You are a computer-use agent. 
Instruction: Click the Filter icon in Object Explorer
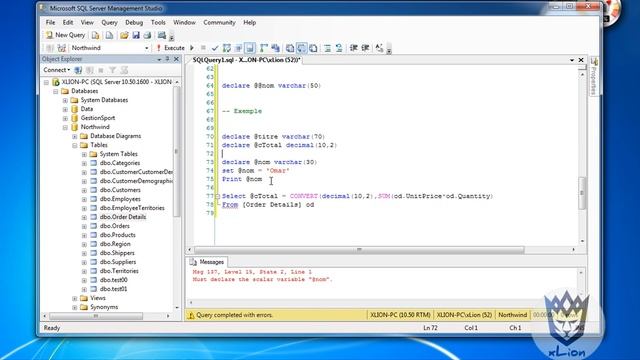112,70
